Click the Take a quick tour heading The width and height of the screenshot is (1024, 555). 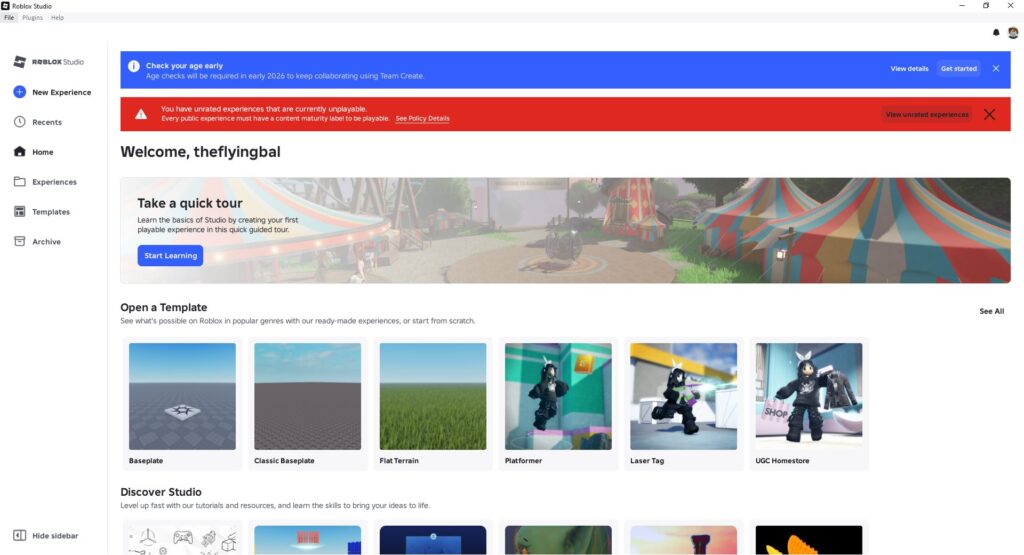(x=189, y=203)
